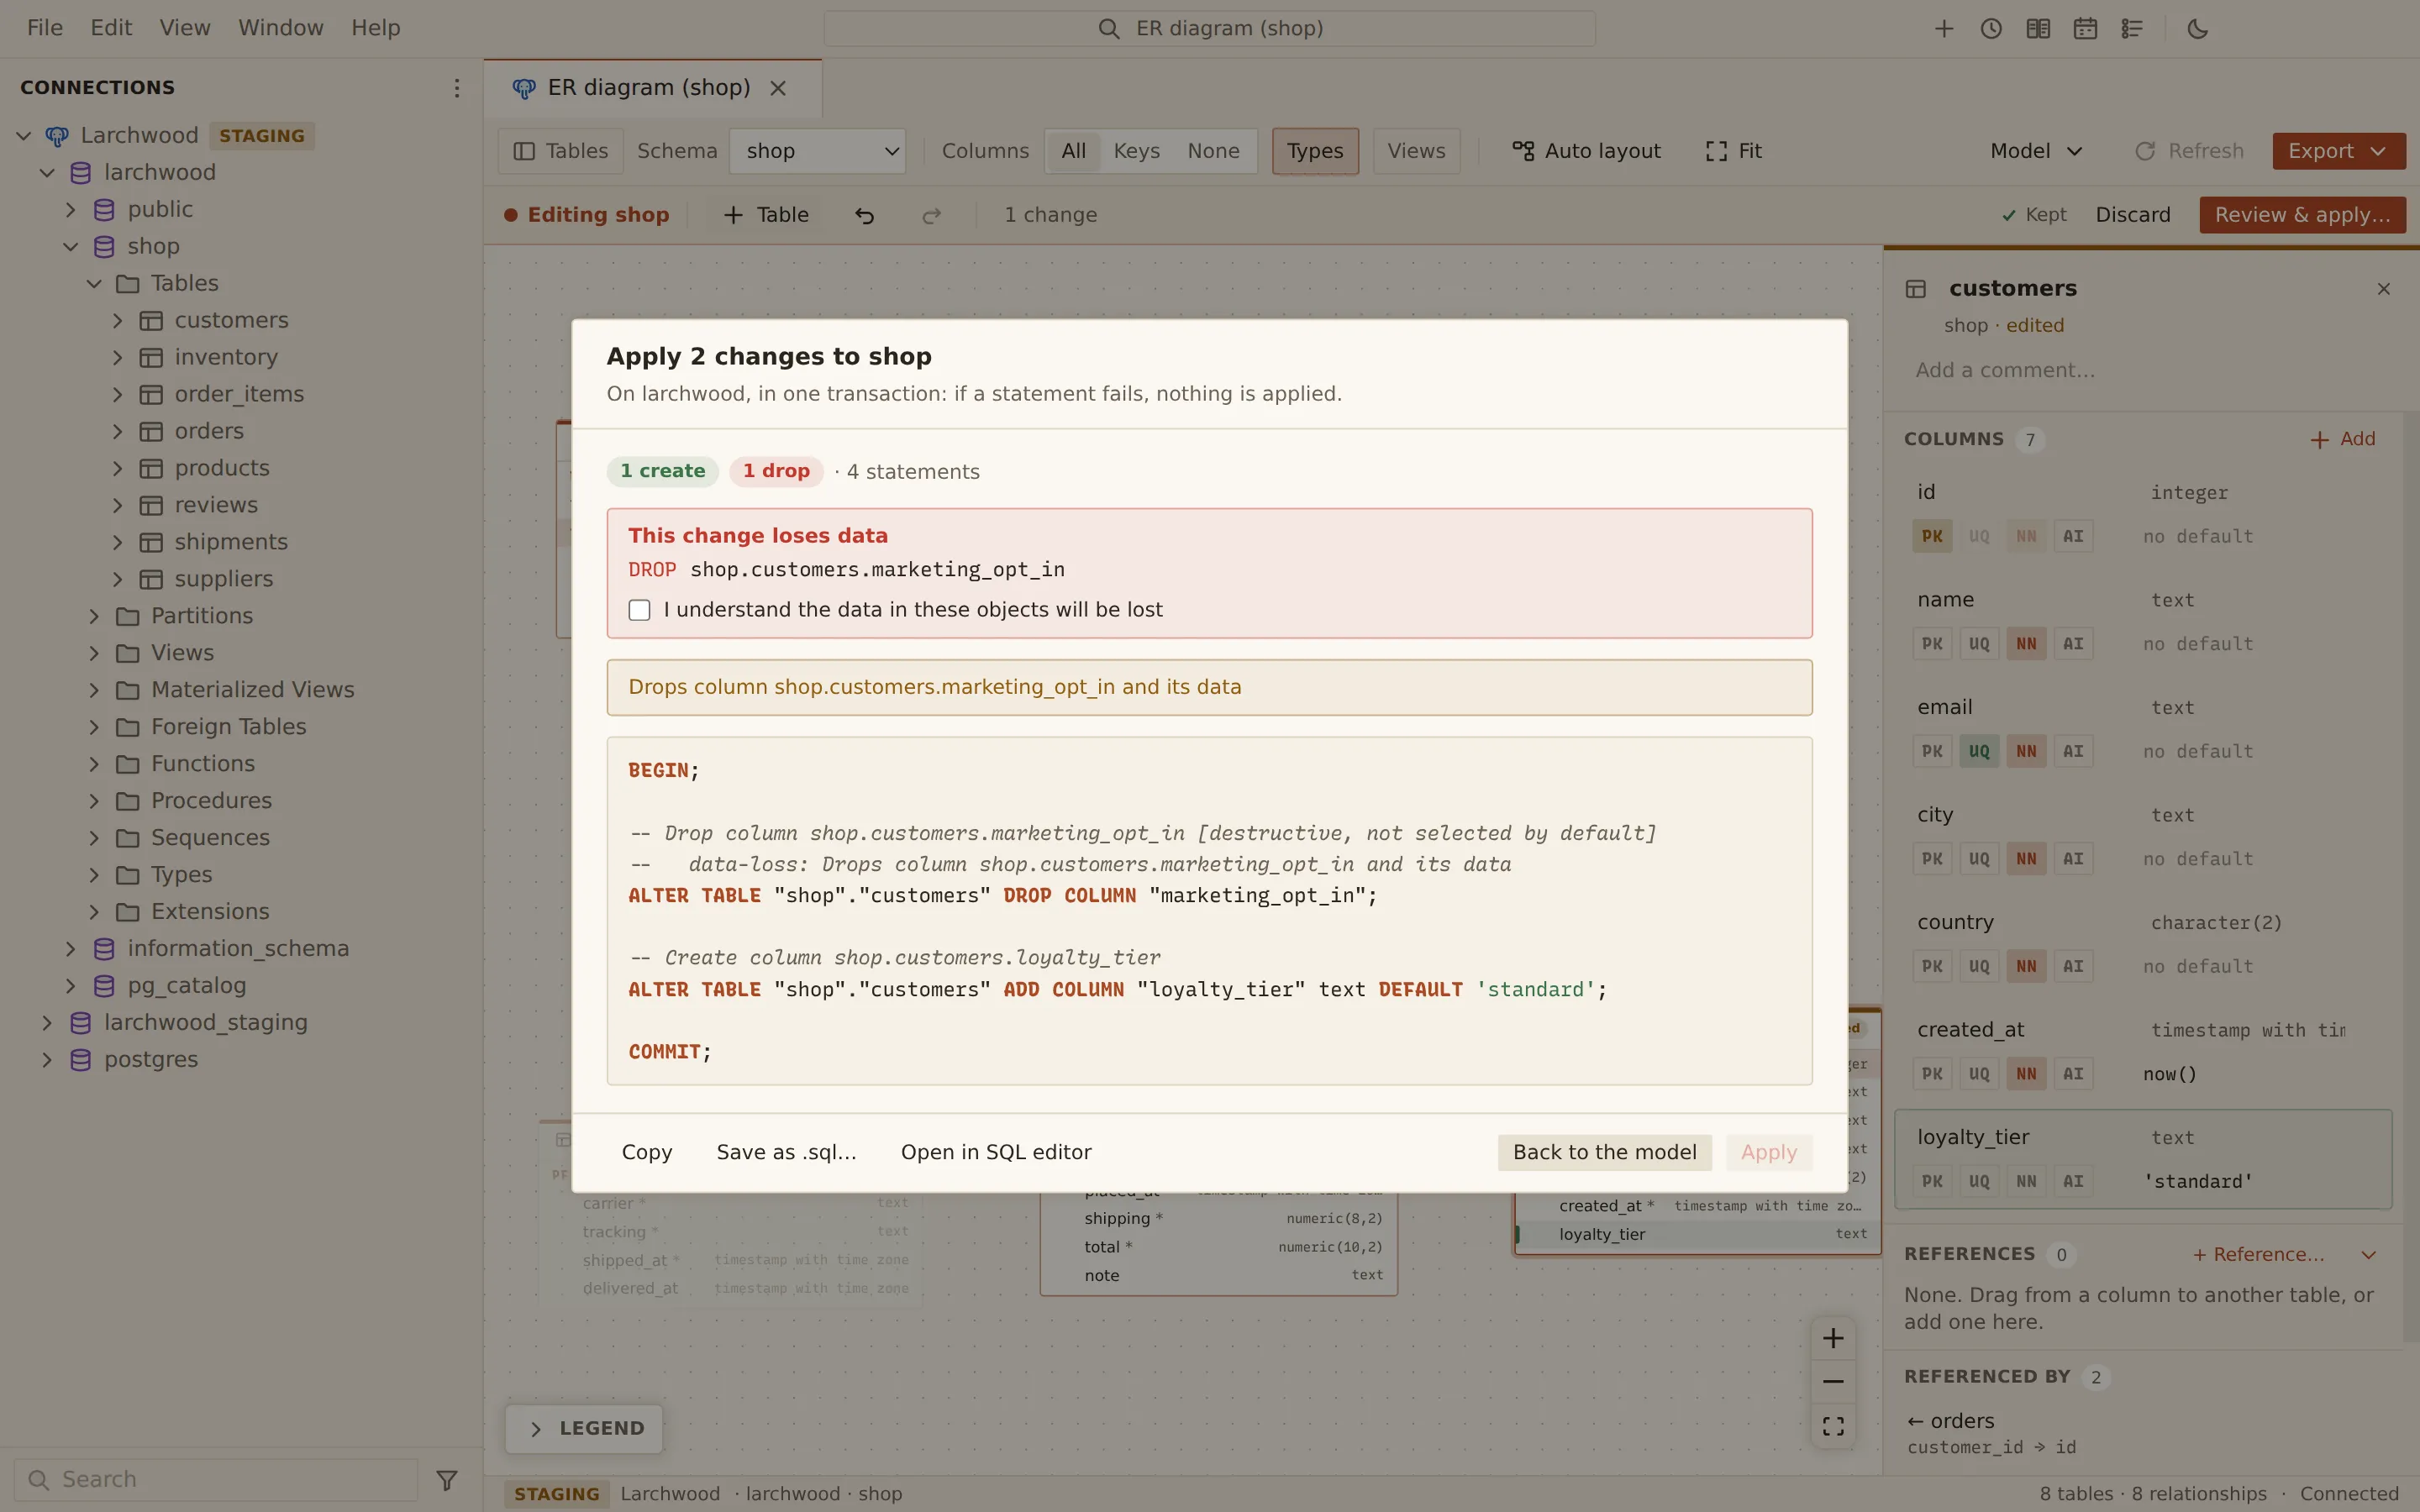2420x1512 pixels.
Task: Click Copy in the apply dialog
Action: tap(647, 1153)
